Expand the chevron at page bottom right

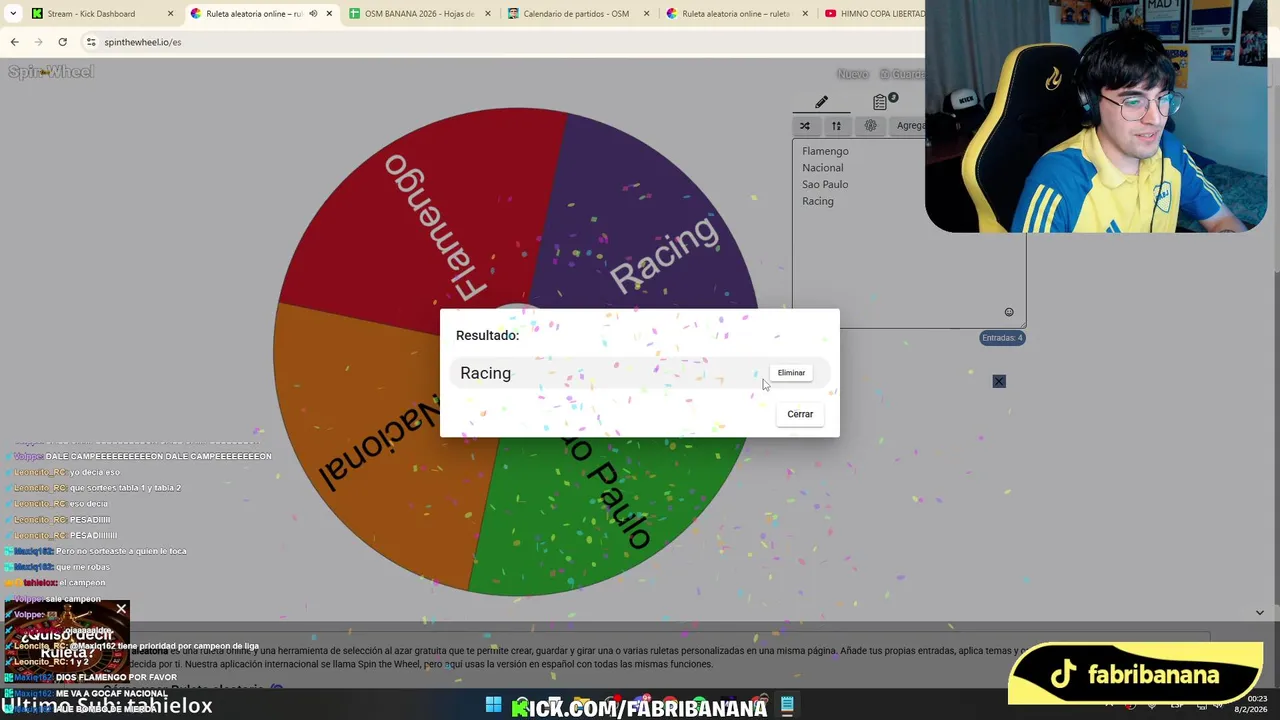(1260, 612)
